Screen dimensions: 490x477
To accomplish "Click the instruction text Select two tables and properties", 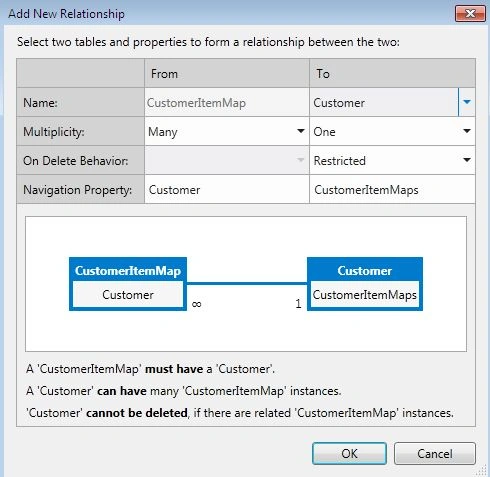I will pyautogui.click(x=208, y=42).
